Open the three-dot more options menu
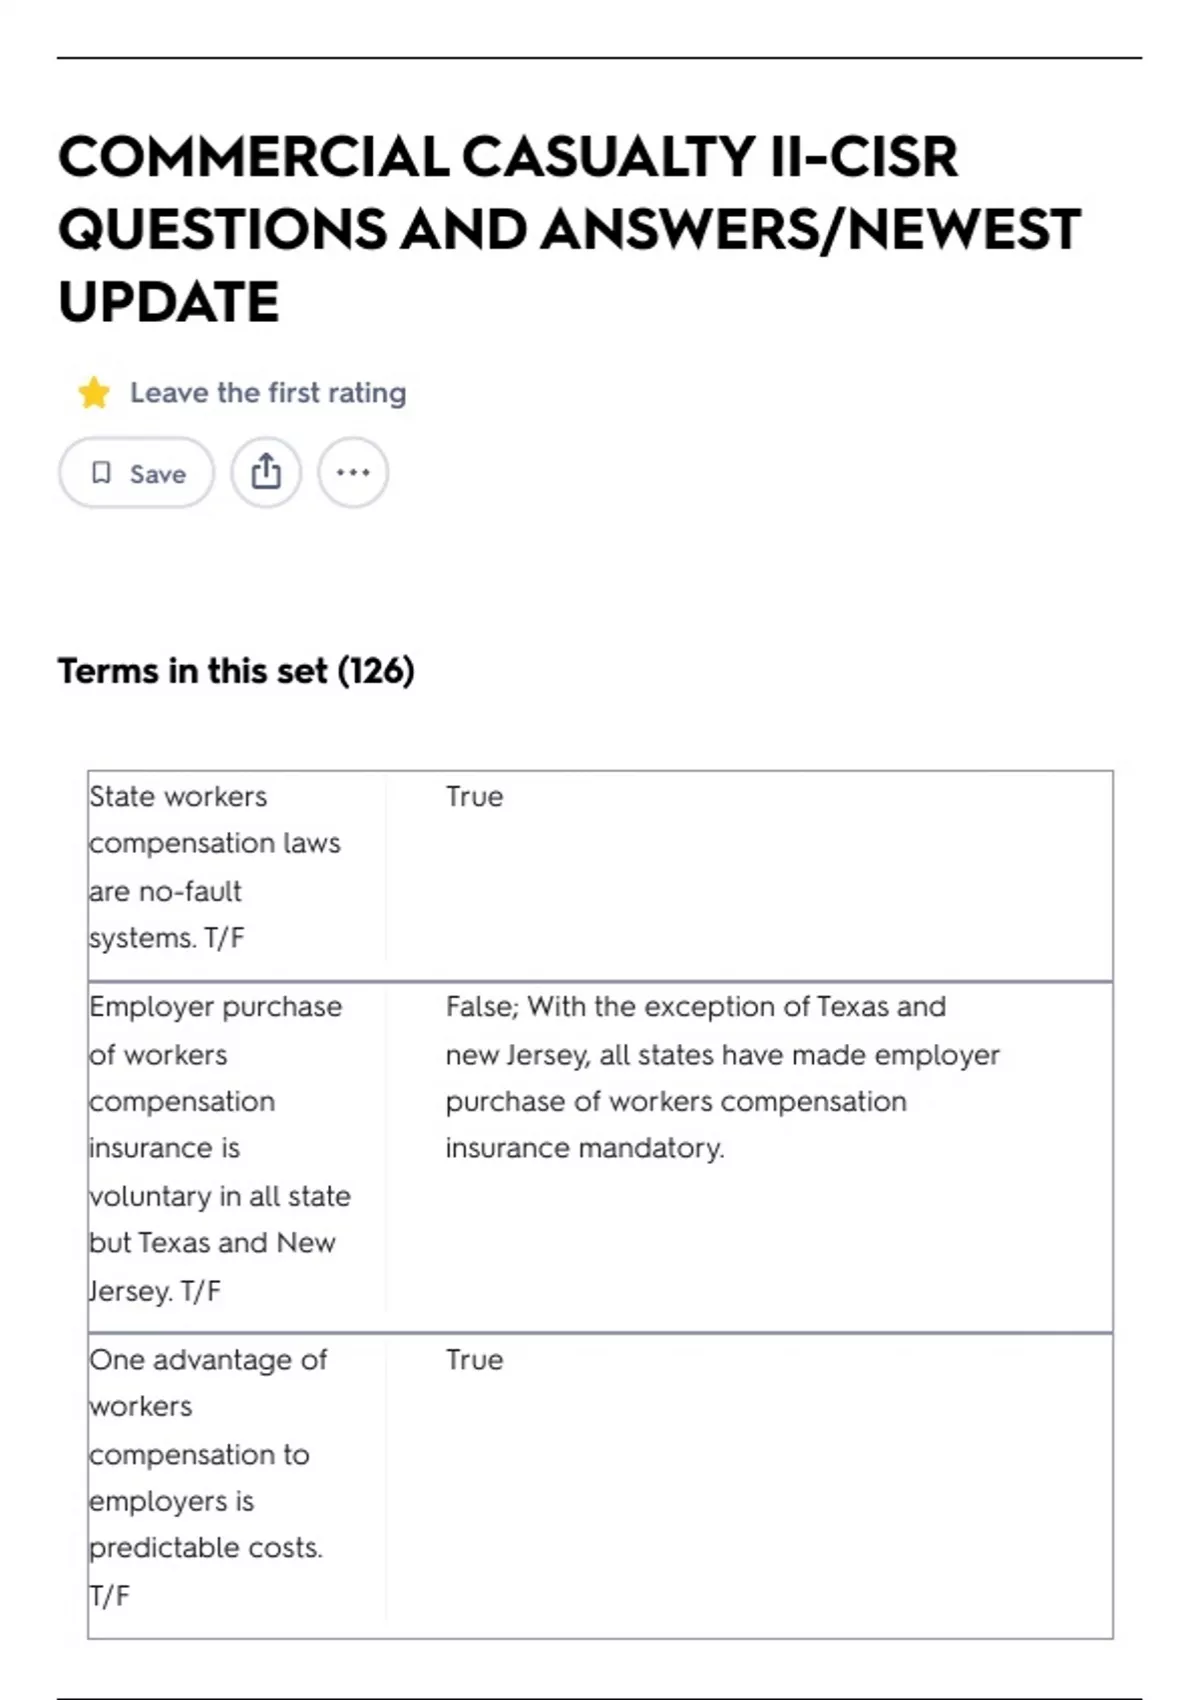 pos(353,472)
